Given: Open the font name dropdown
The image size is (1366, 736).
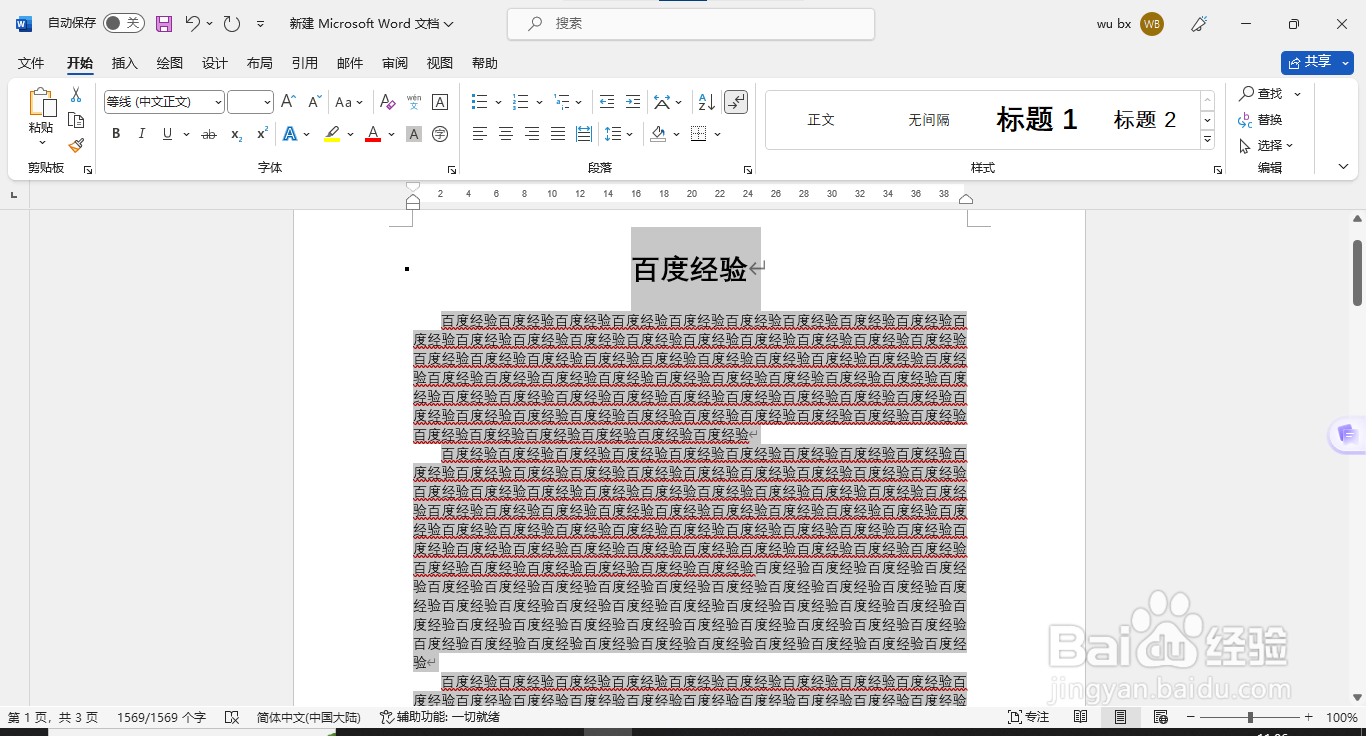Looking at the screenshot, I should [218, 102].
